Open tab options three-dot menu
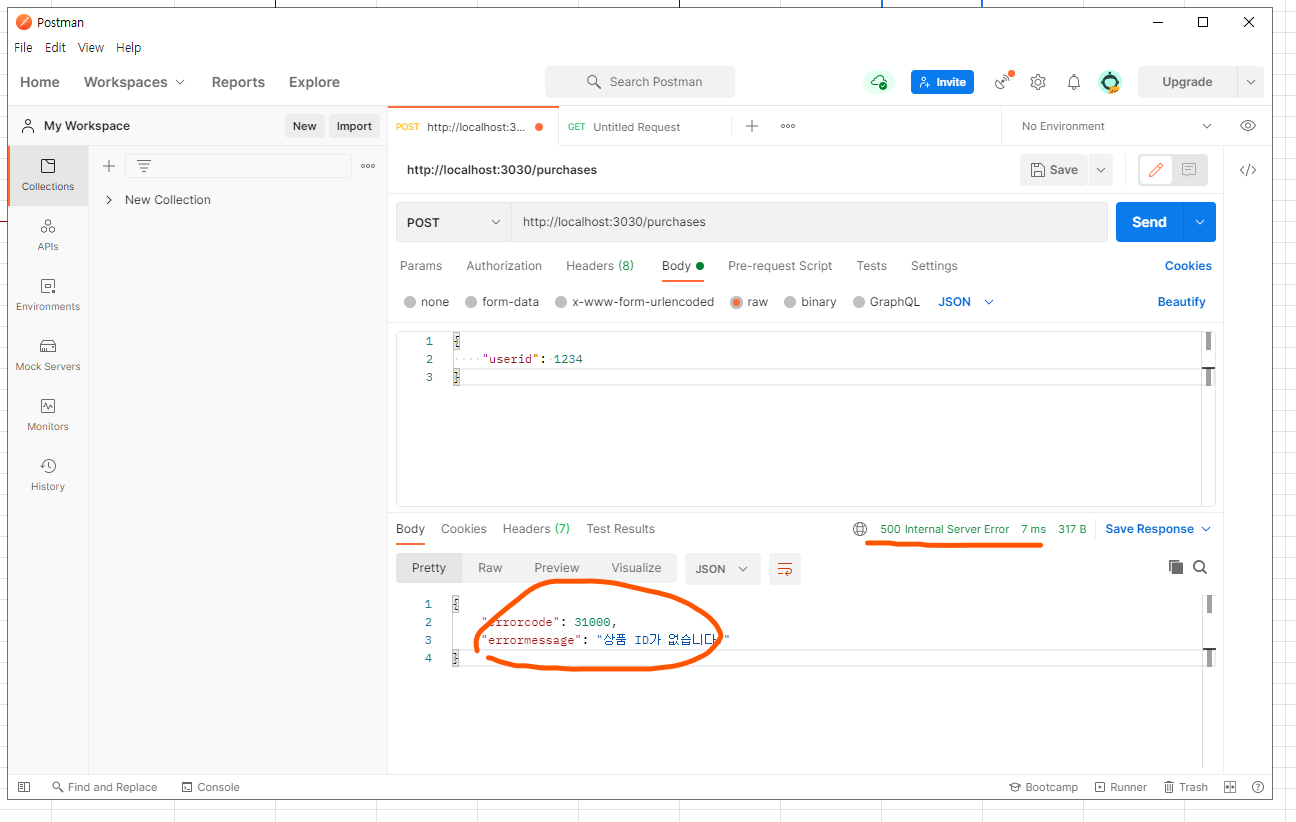Screen dimensions: 1296x822 pos(788,126)
